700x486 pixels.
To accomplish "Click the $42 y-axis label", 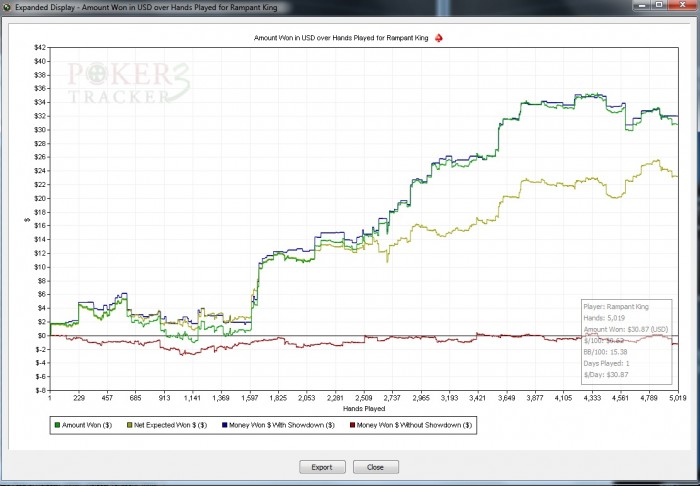I will point(40,48).
